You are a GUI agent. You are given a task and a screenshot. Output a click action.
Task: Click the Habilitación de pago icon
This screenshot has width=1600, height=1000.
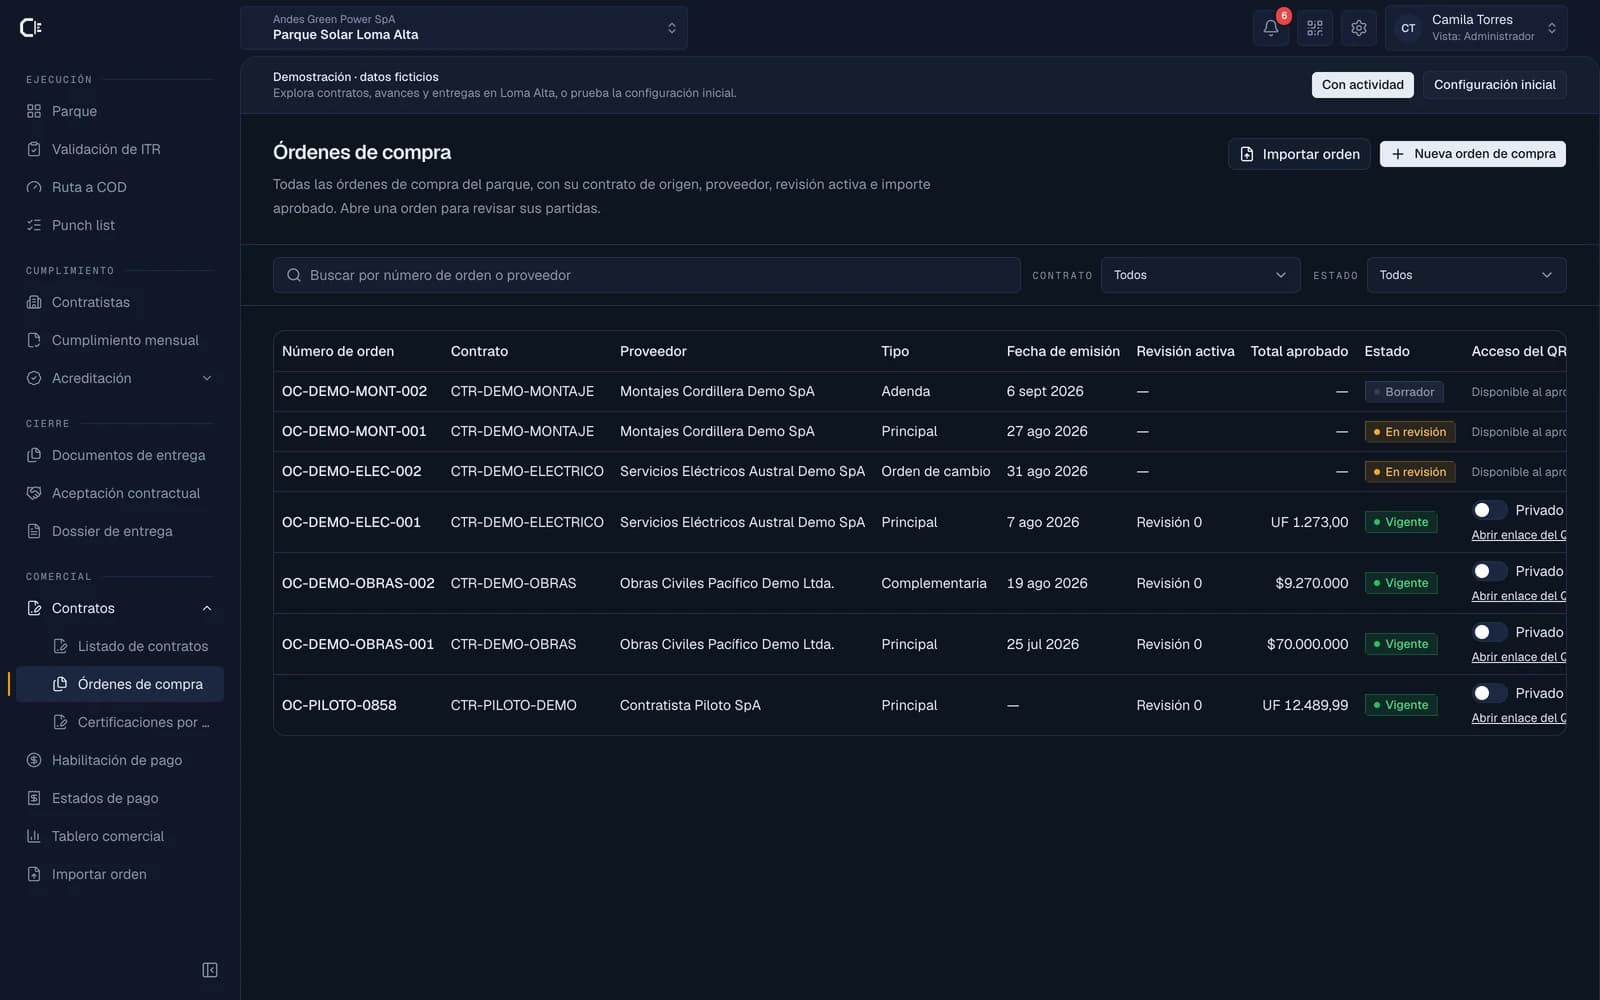(34, 760)
